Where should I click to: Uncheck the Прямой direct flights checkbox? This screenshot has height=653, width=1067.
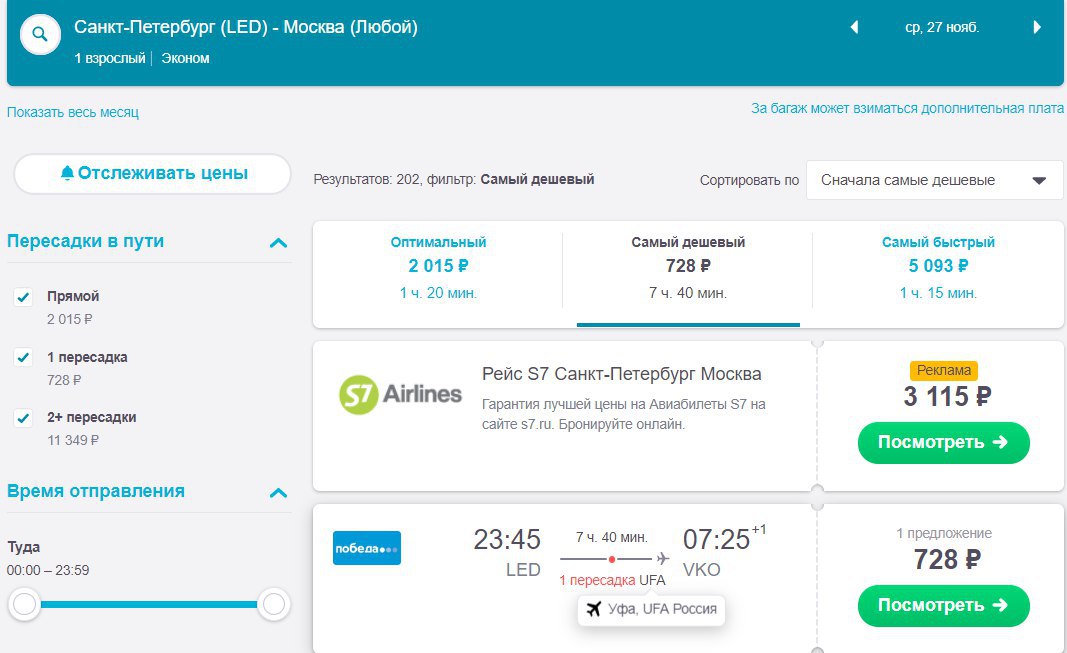point(23,297)
